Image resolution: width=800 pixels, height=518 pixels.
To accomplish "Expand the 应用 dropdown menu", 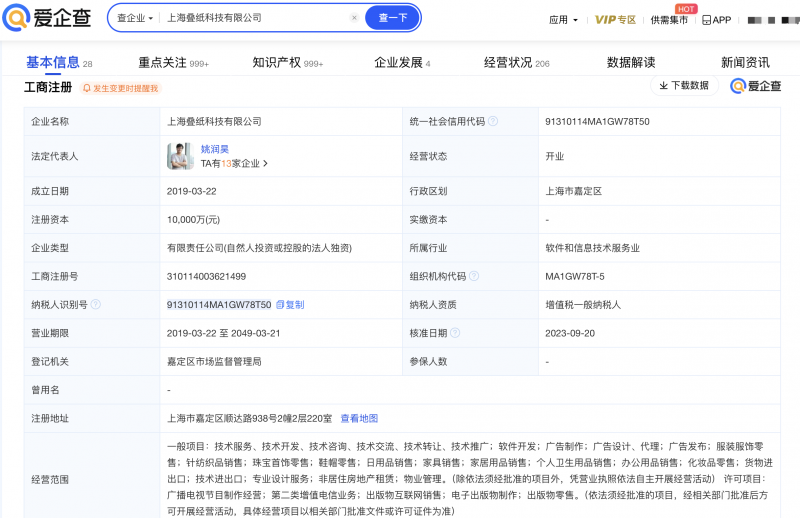I will point(563,20).
